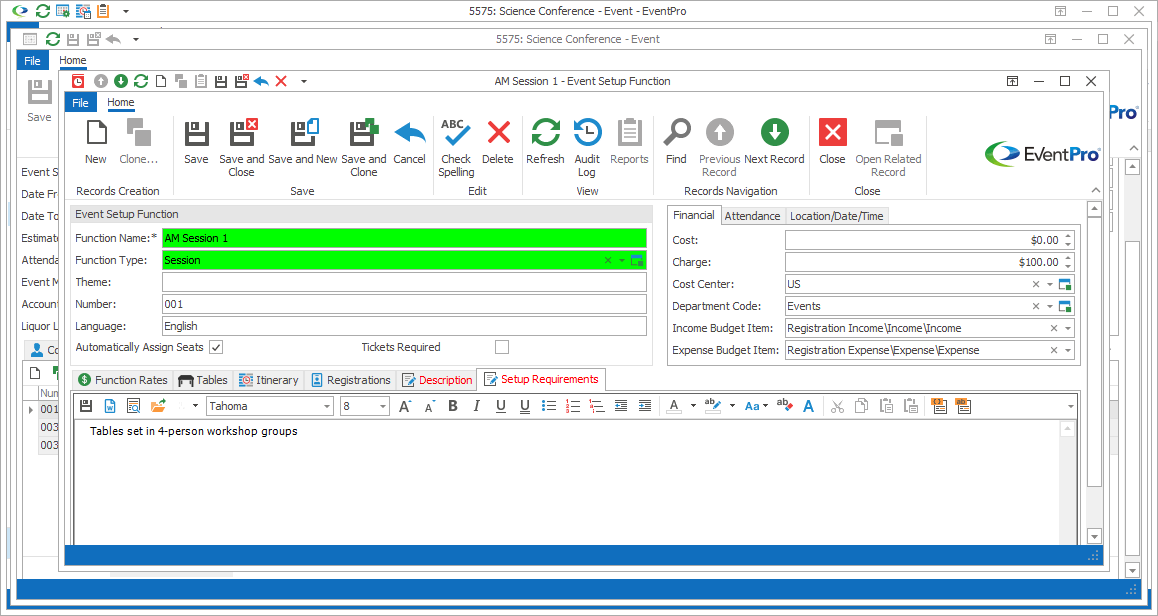The image size is (1158, 616).
Task: Open the Registrations tab
Action: click(x=350, y=380)
